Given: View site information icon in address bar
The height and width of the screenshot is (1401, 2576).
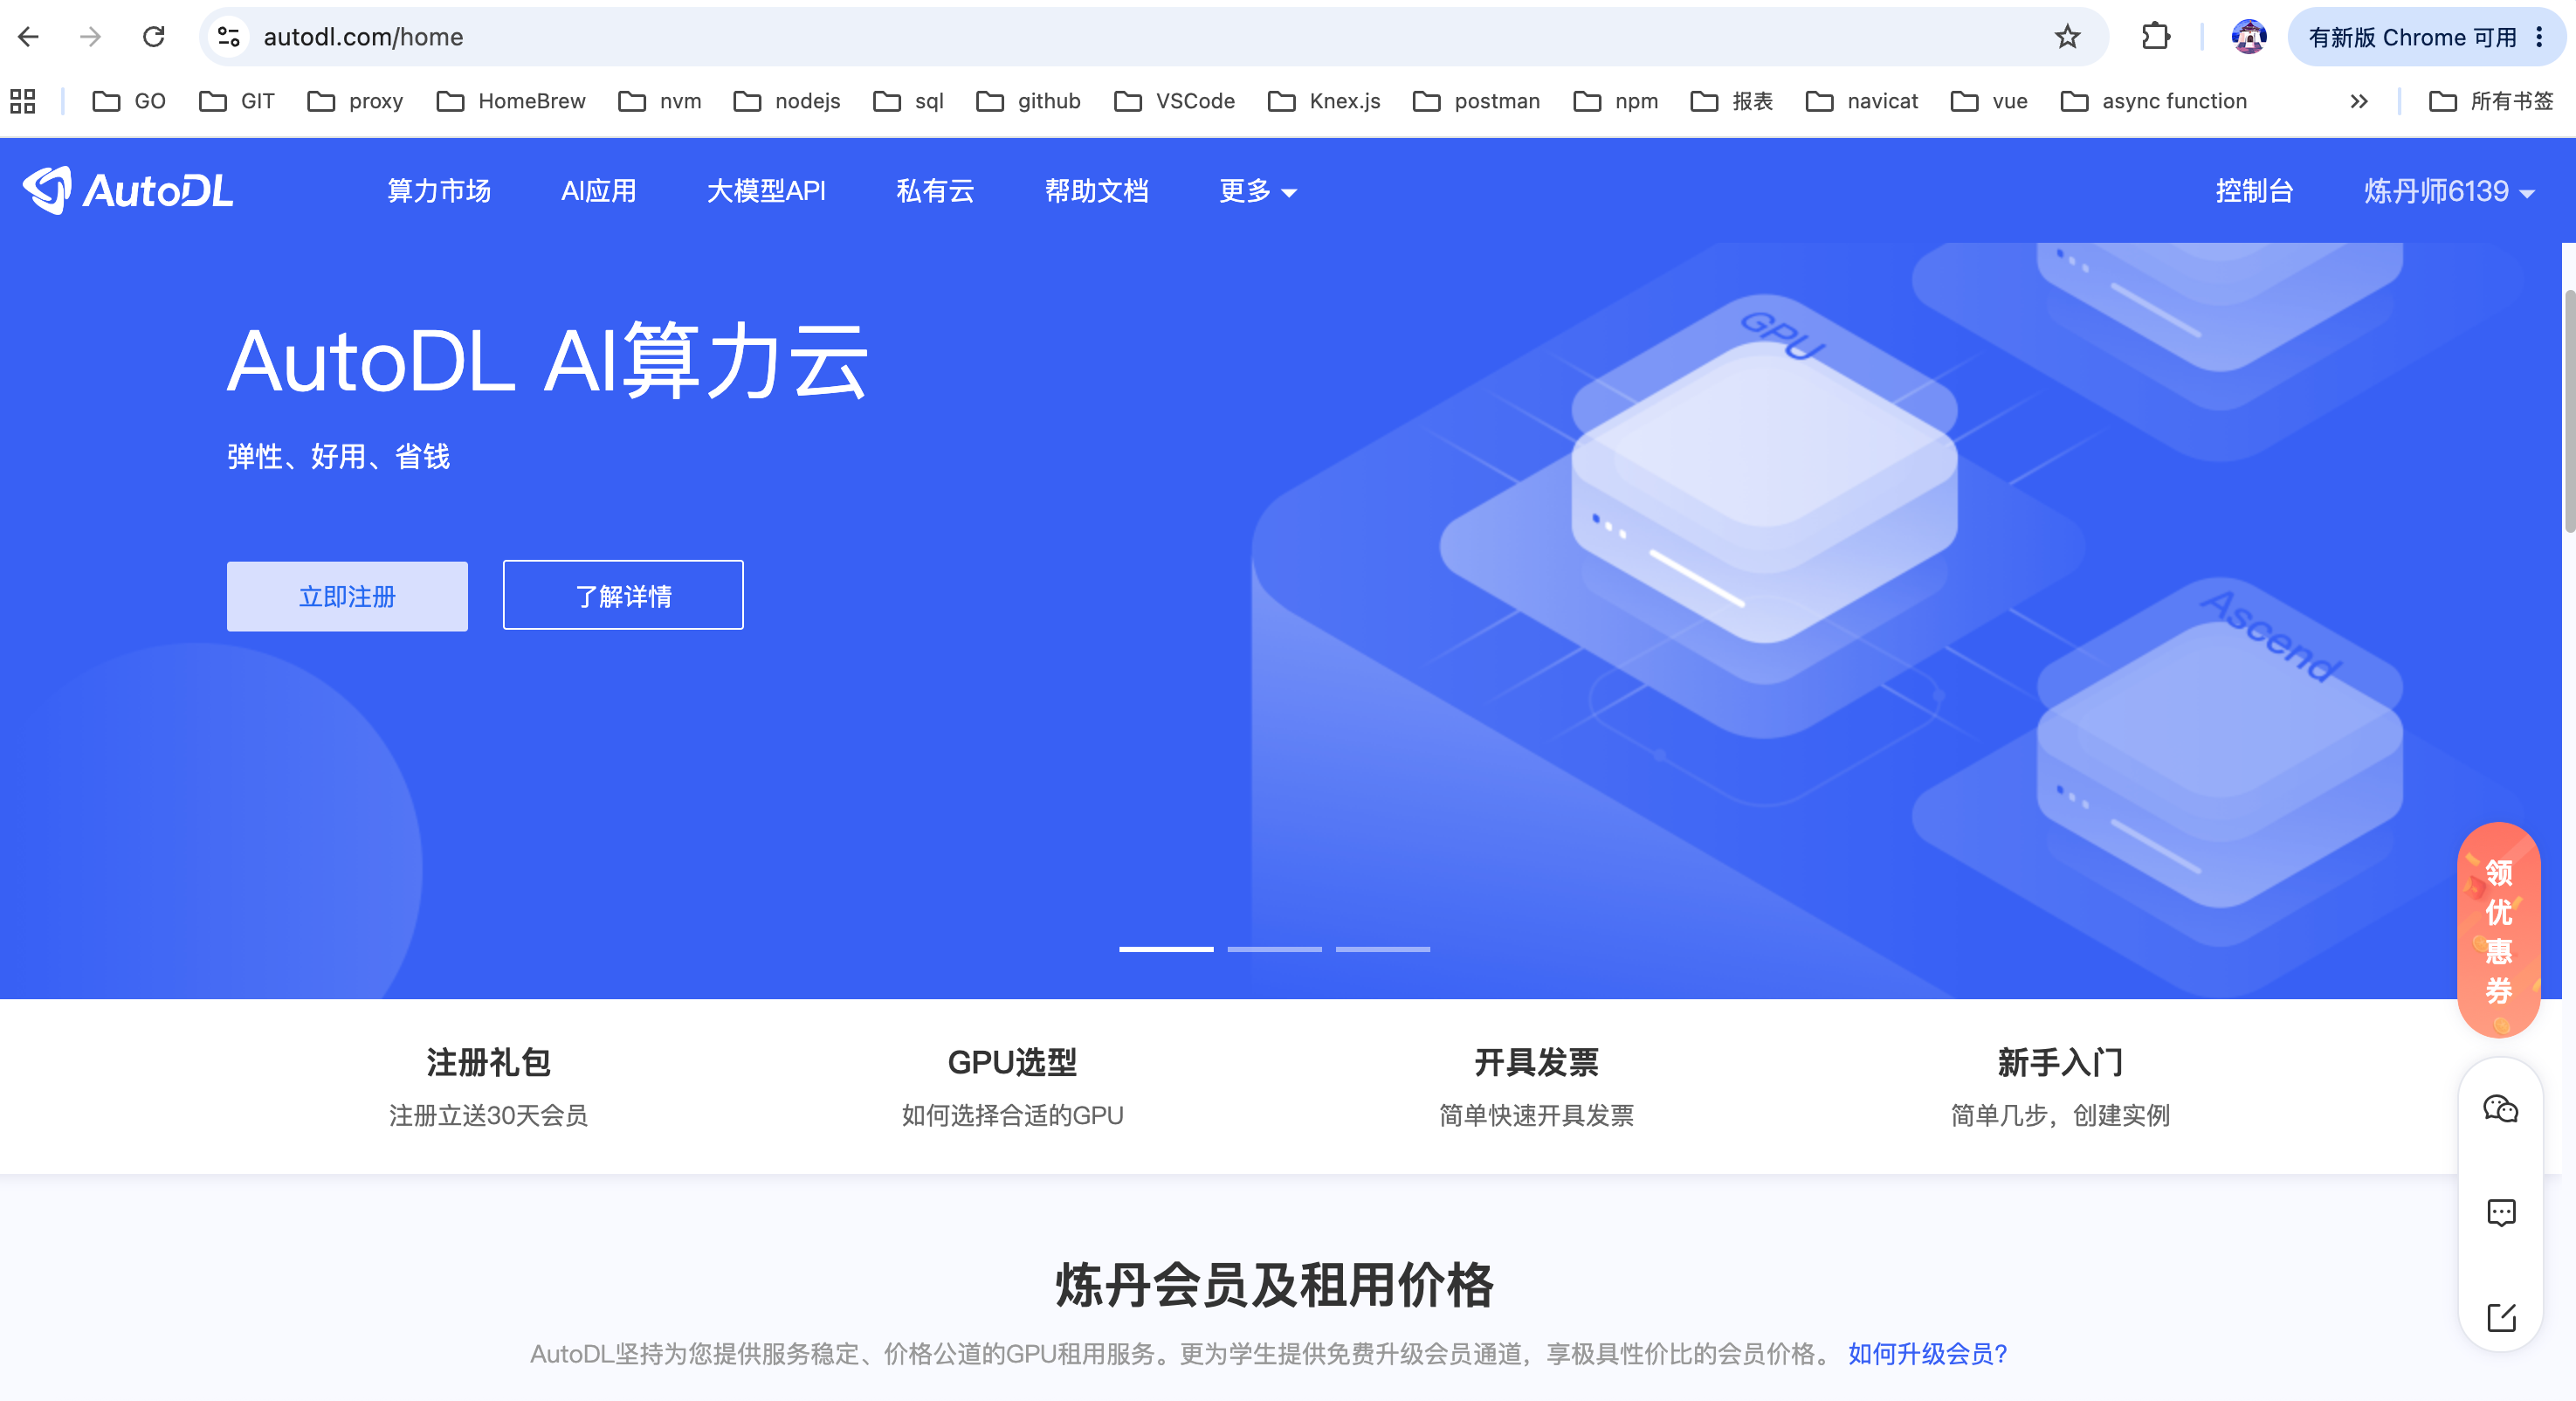Looking at the screenshot, I should 229,37.
